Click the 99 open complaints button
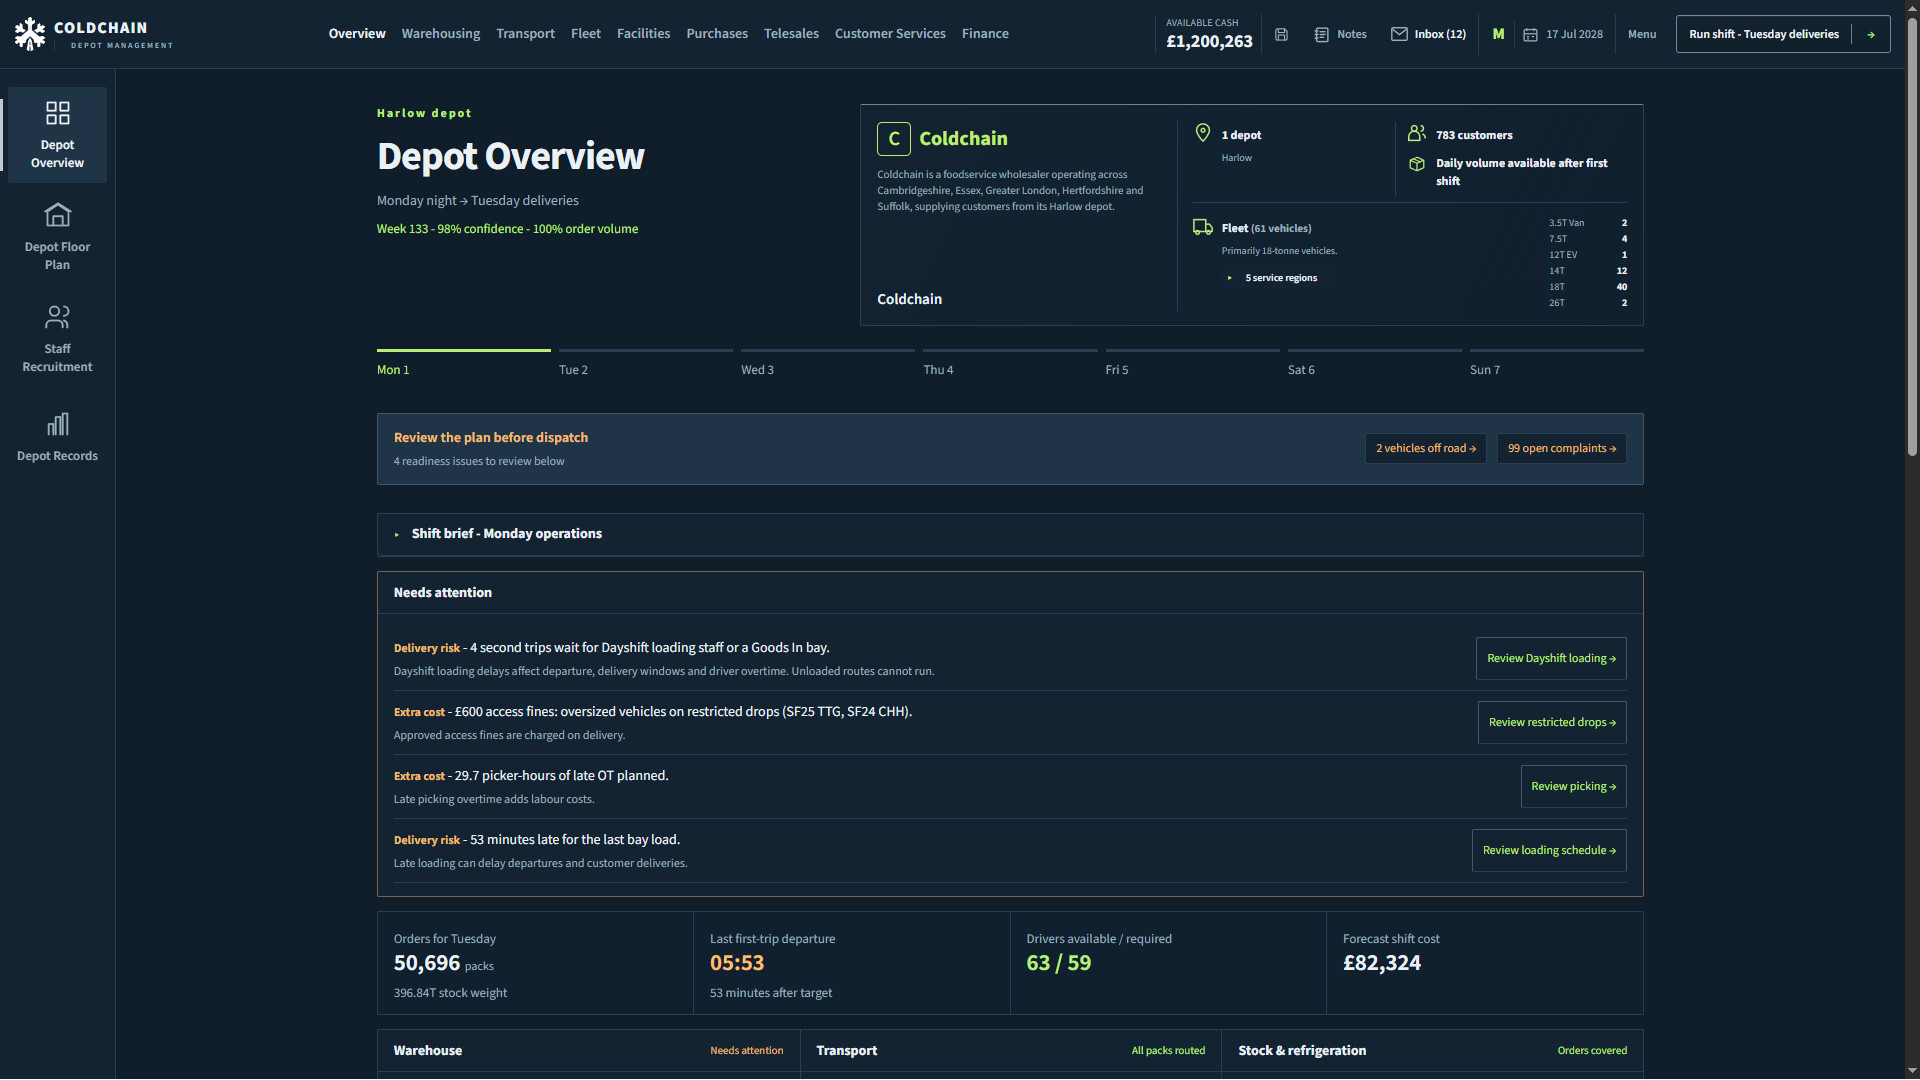This screenshot has height=1080, width=1920. point(1562,448)
